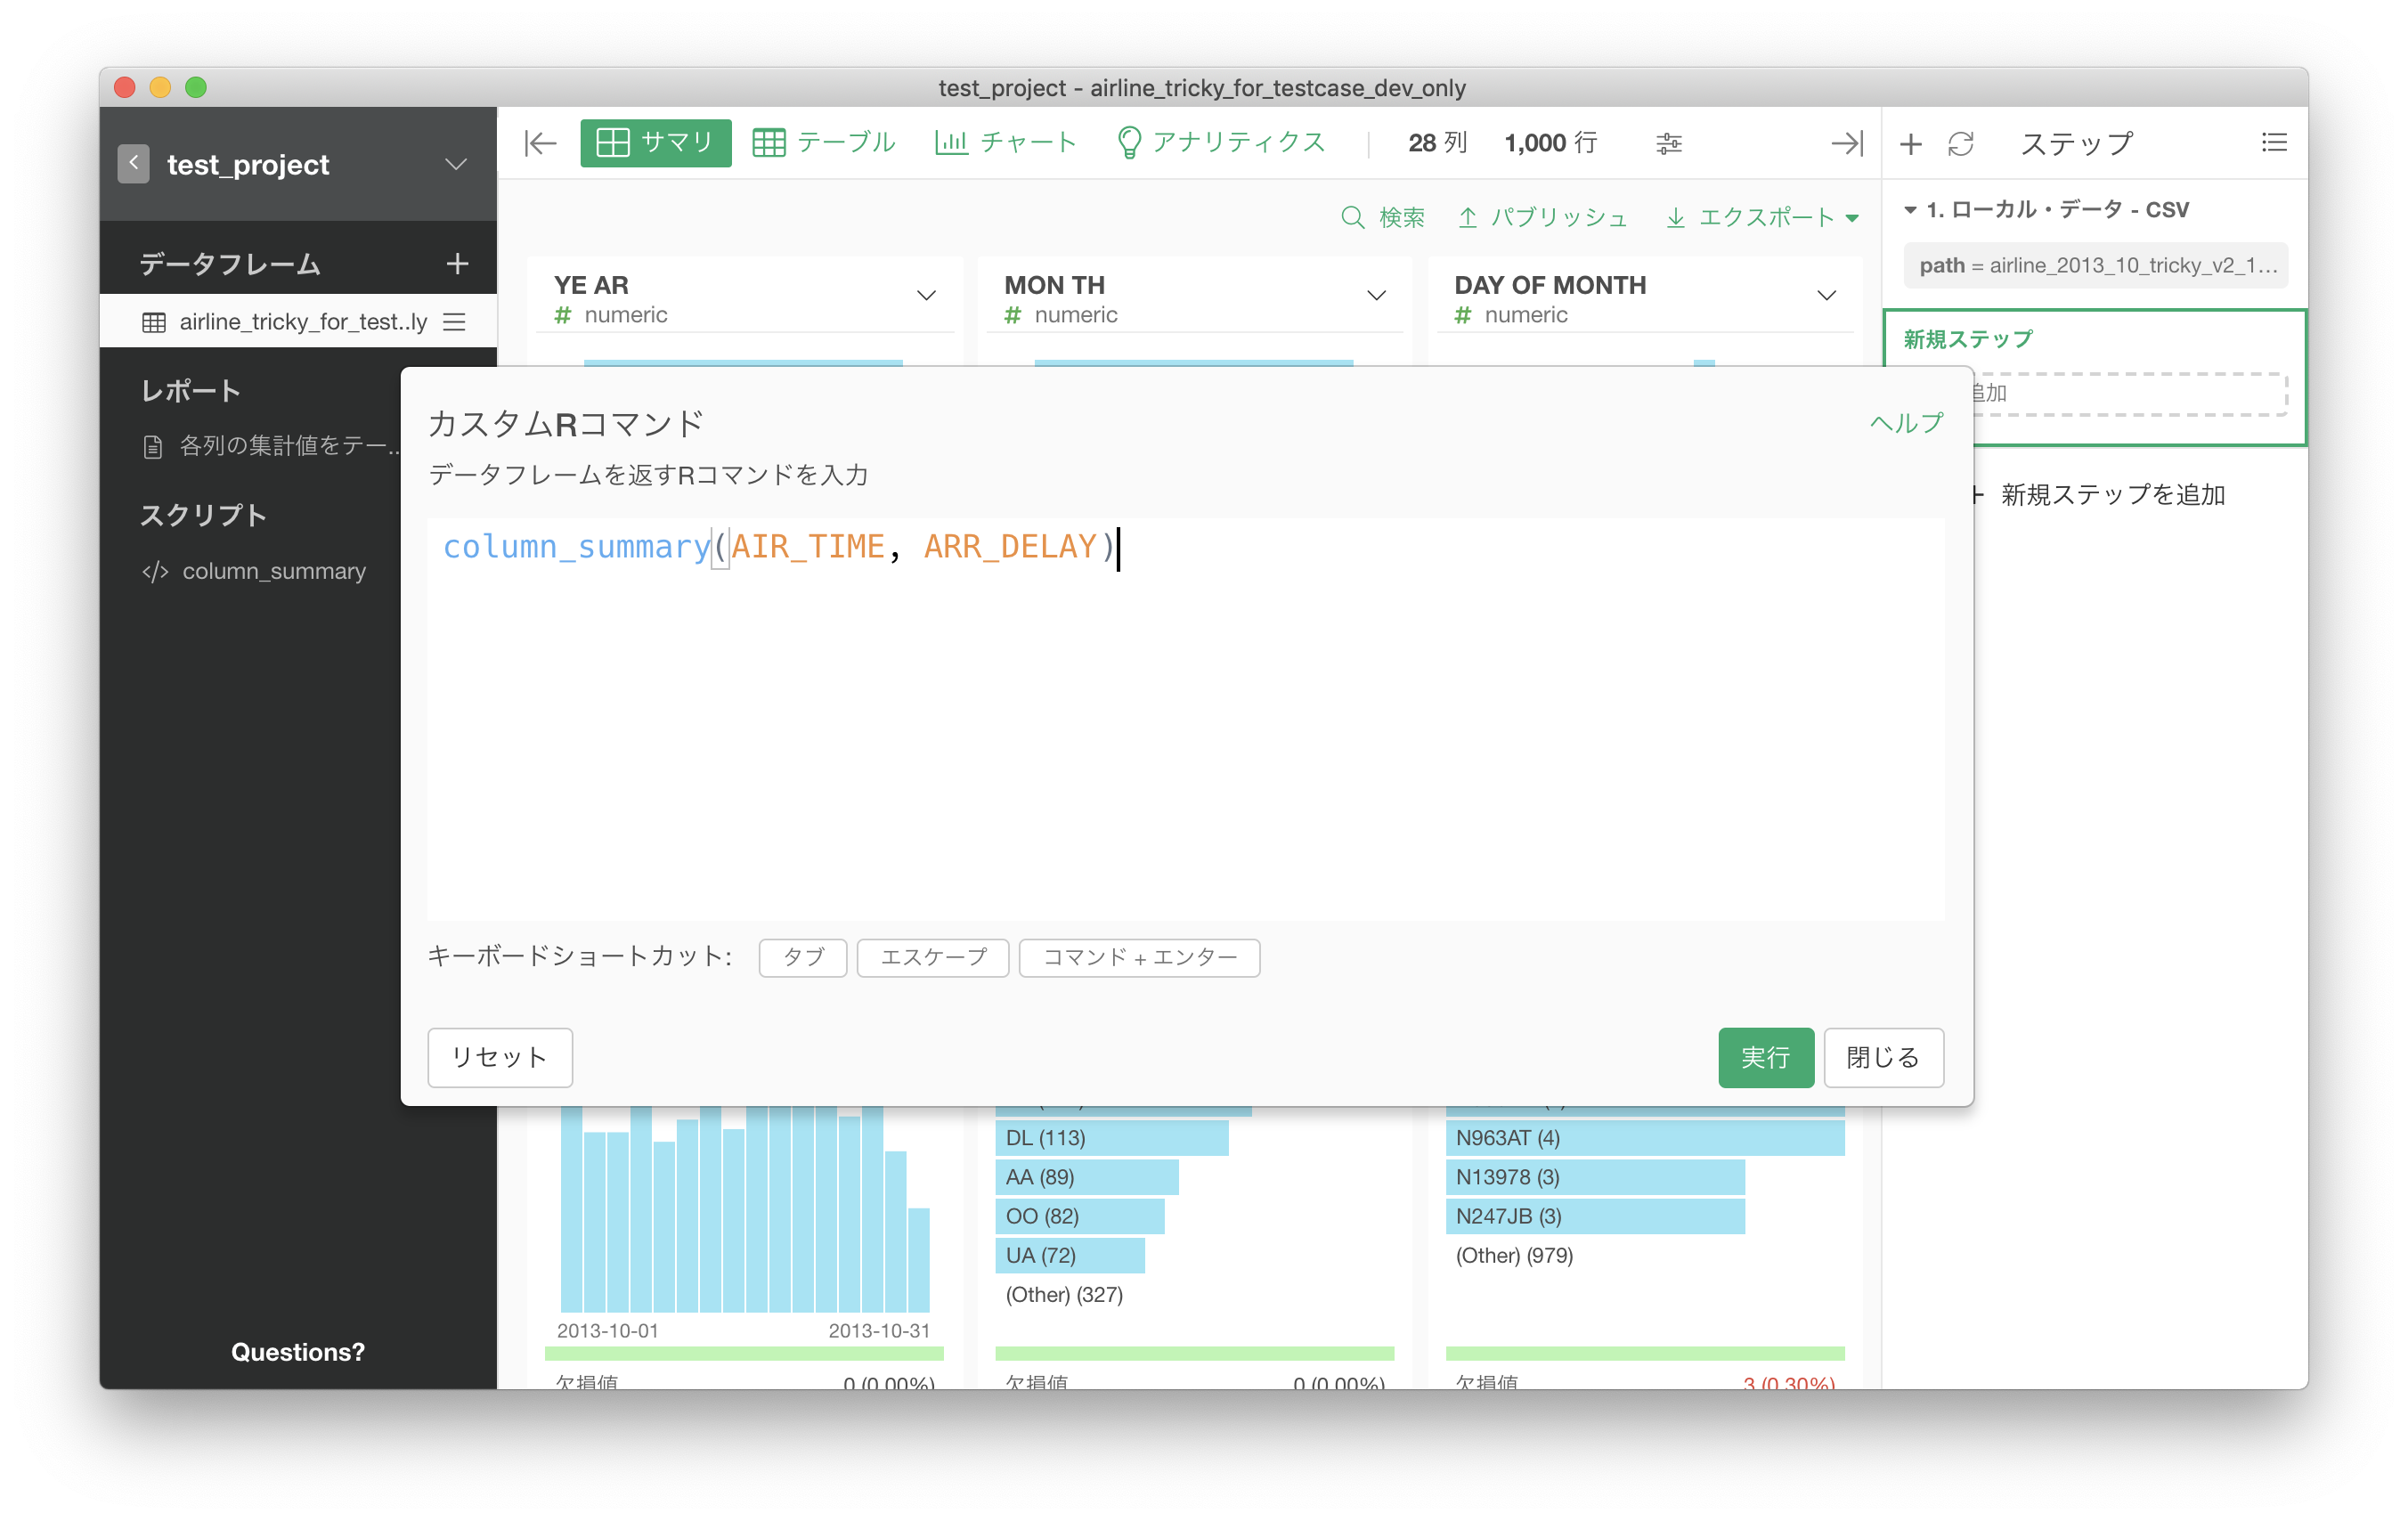Screen dimensions: 2408x1521
Task: Click the green 実行 run button
Action: (1765, 1057)
